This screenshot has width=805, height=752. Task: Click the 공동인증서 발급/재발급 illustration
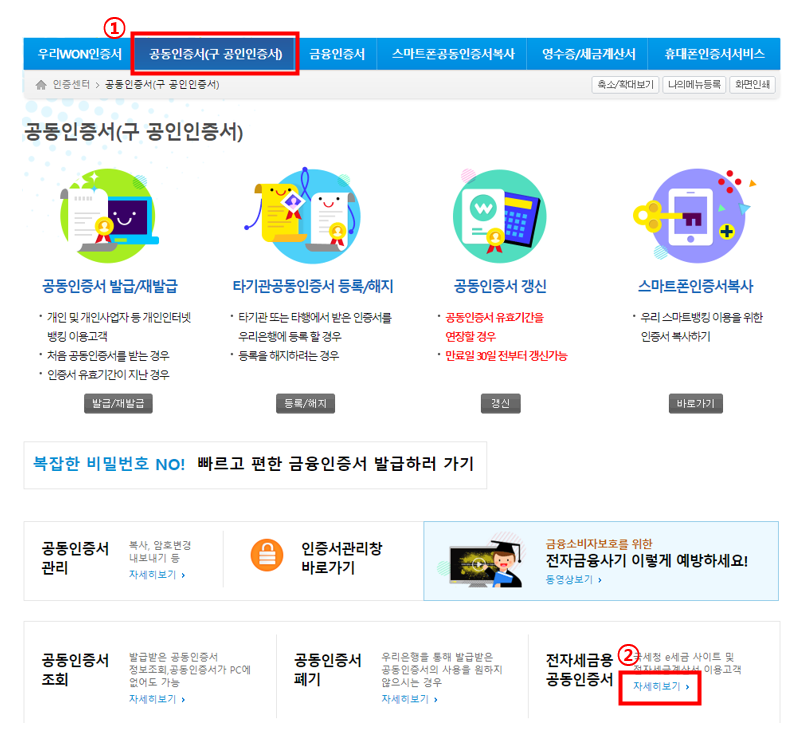click(109, 216)
